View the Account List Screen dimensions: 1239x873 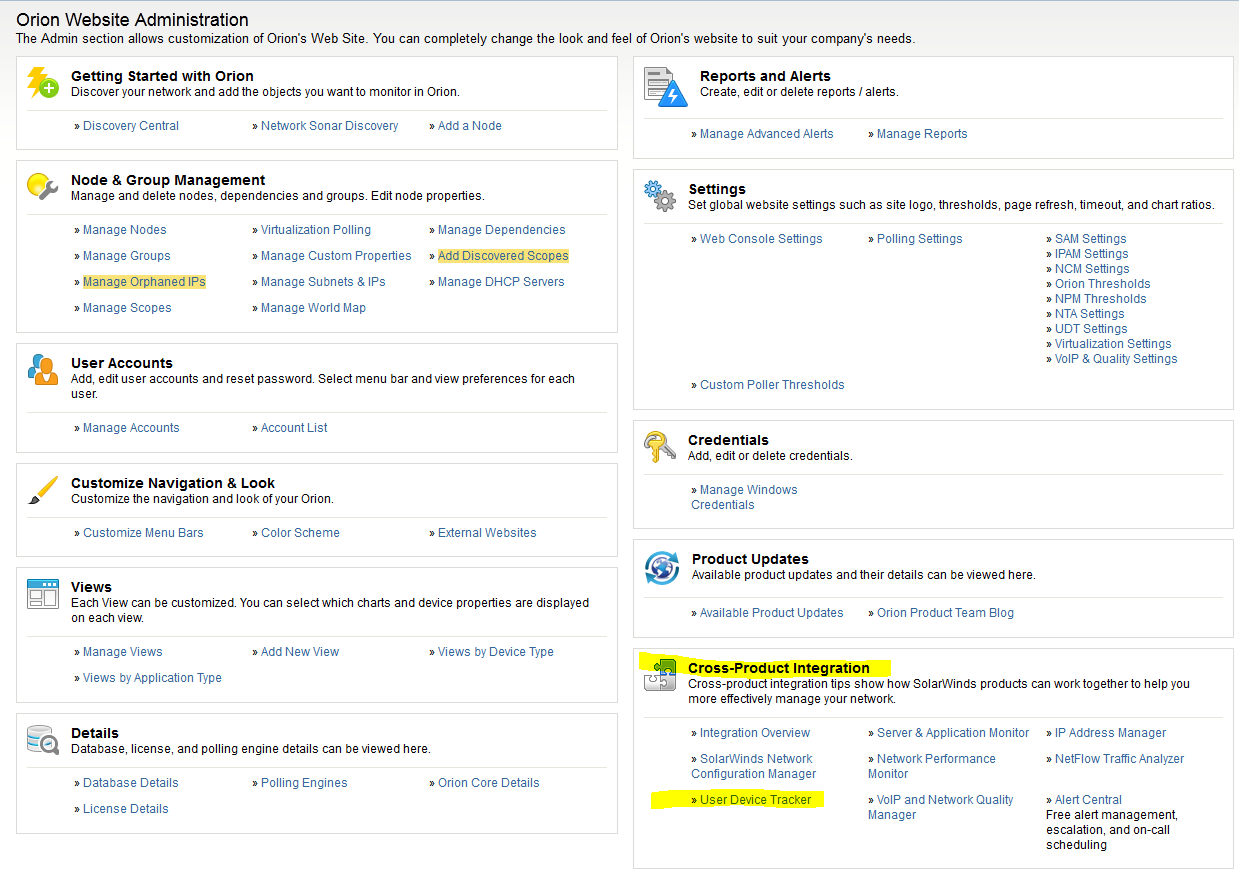pyautogui.click(x=294, y=428)
